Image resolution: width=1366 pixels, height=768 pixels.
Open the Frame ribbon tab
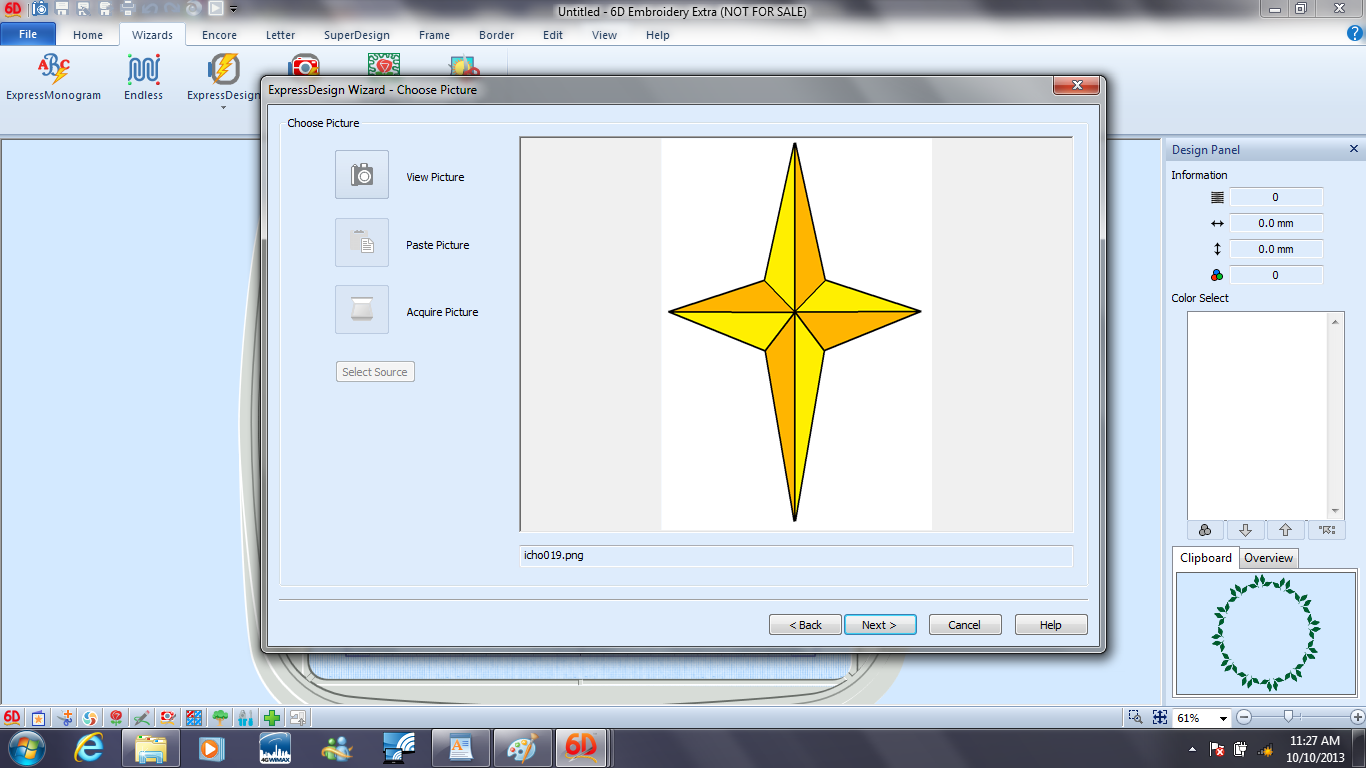pyautogui.click(x=434, y=35)
